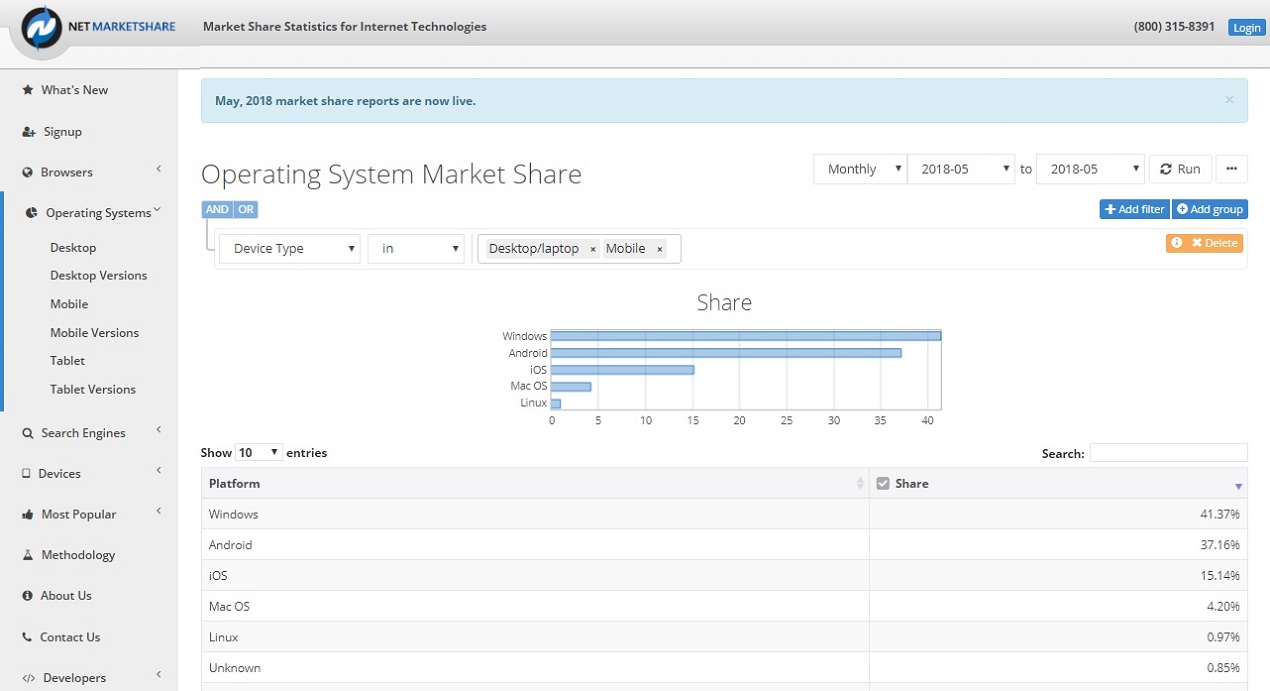Sort the table by Platform column arrows

860,484
